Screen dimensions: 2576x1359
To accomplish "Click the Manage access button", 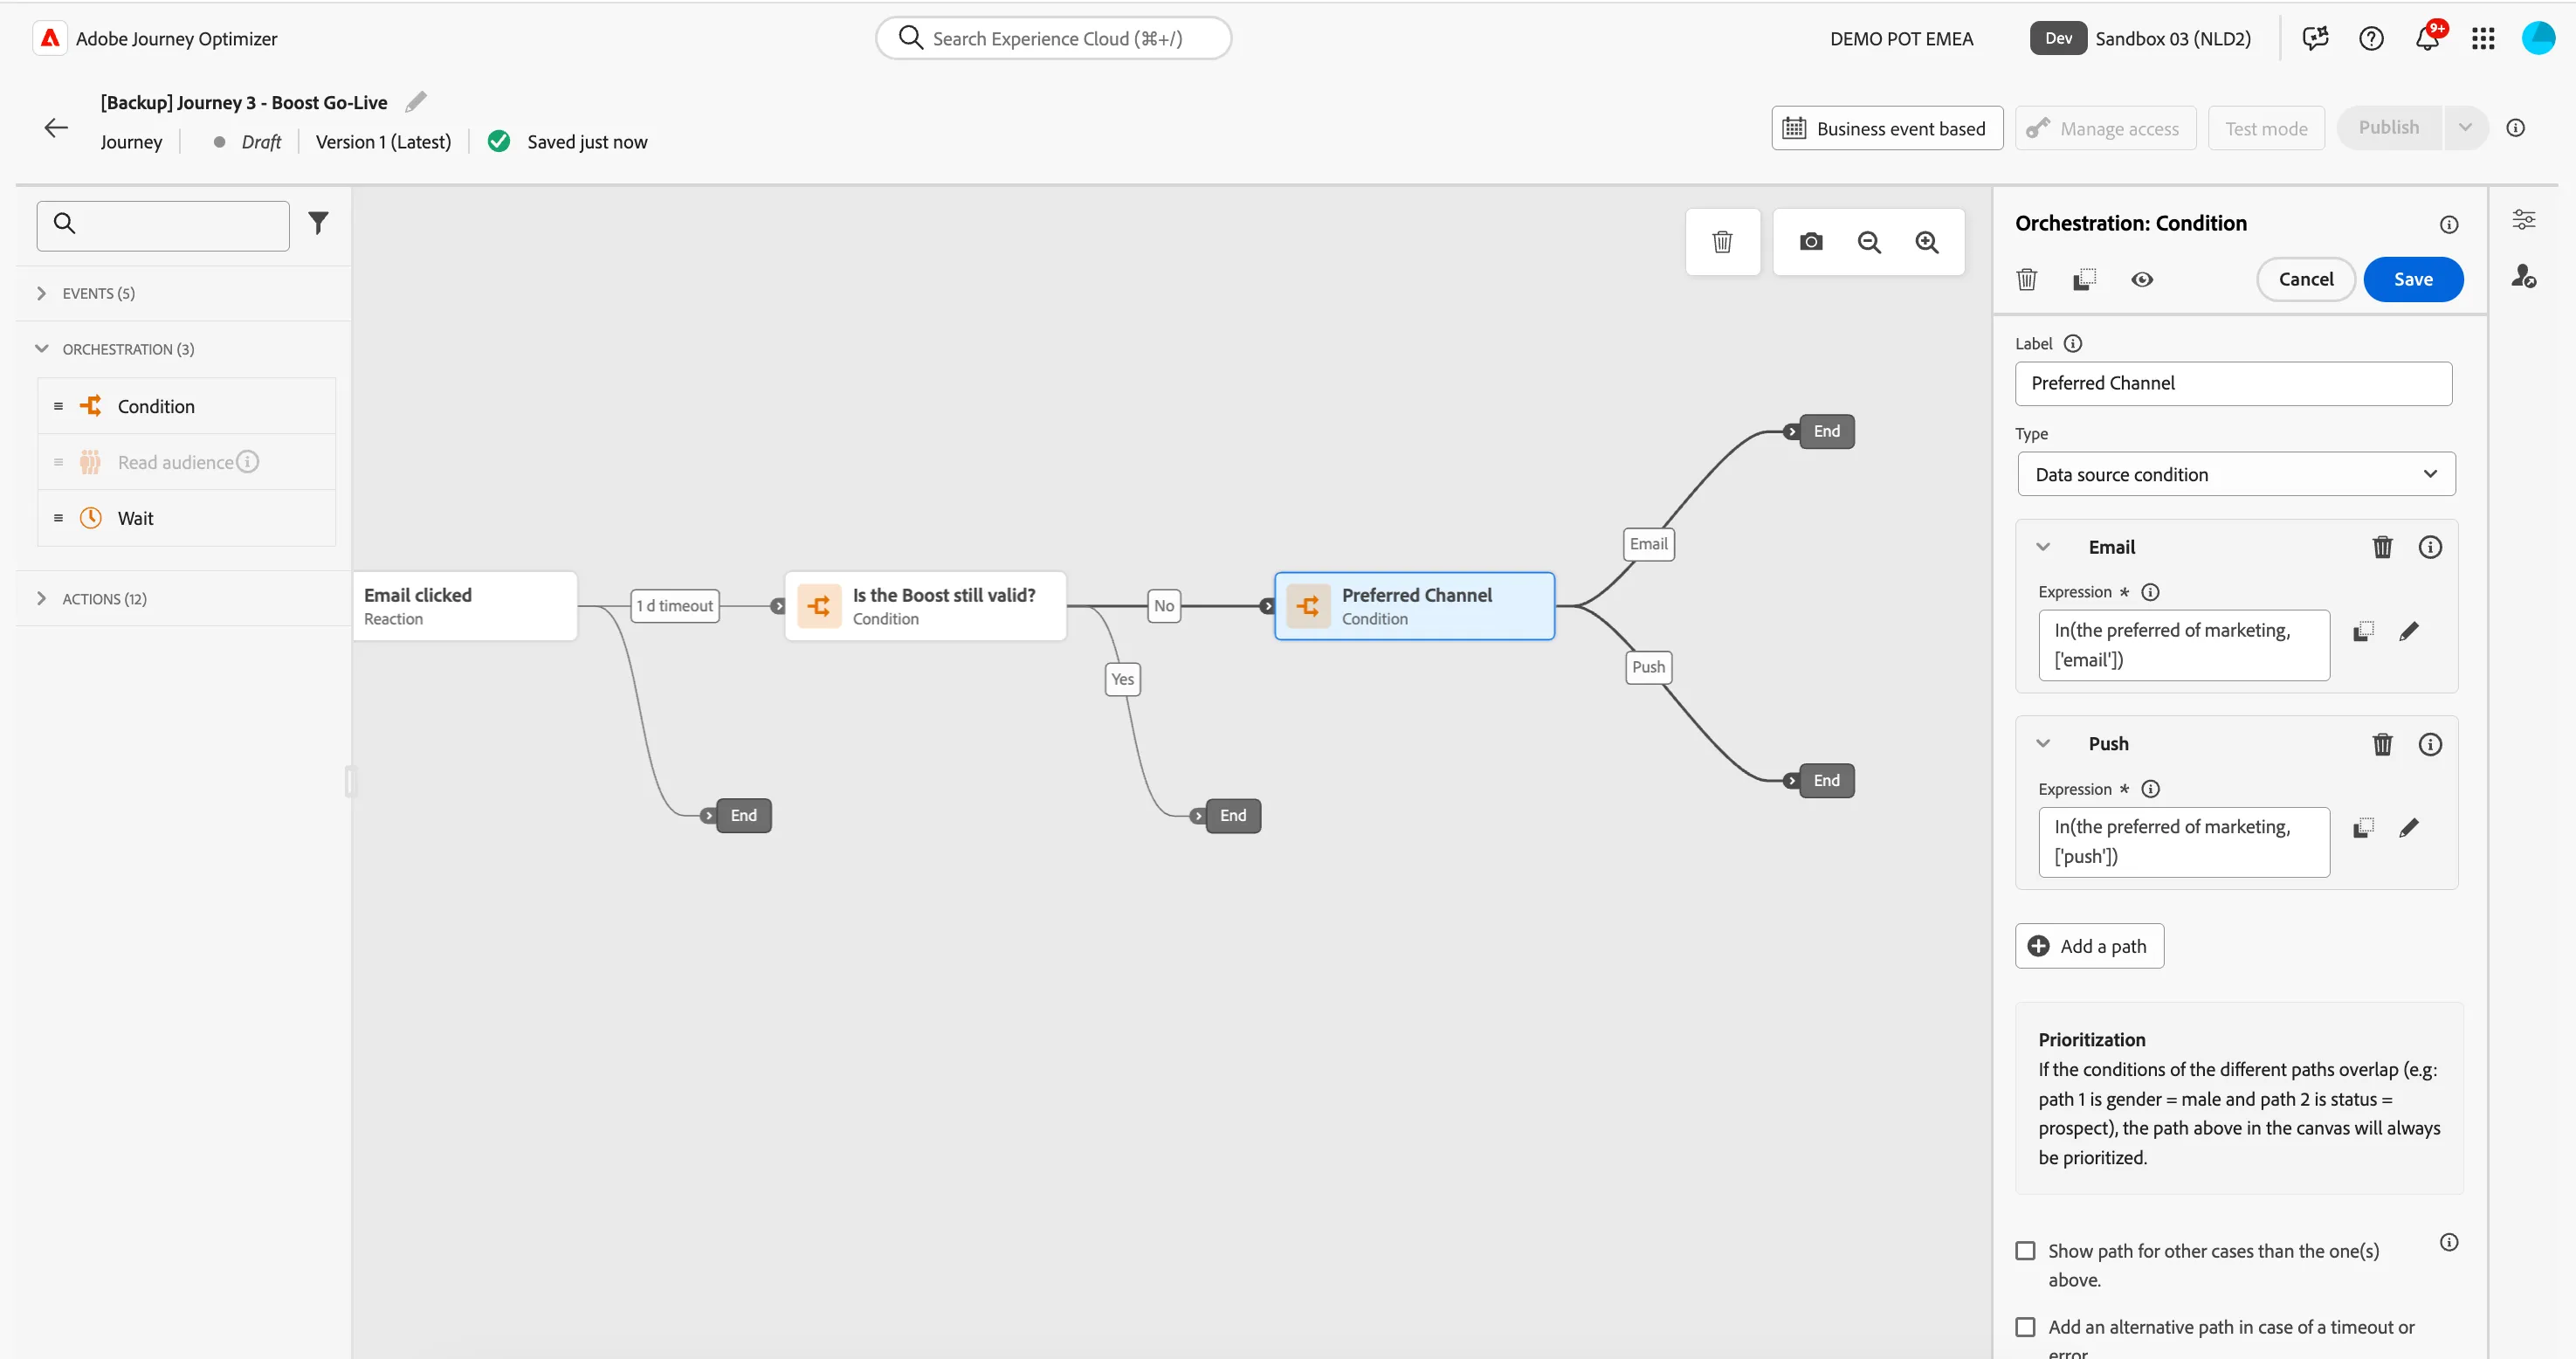I will (x=2105, y=128).
